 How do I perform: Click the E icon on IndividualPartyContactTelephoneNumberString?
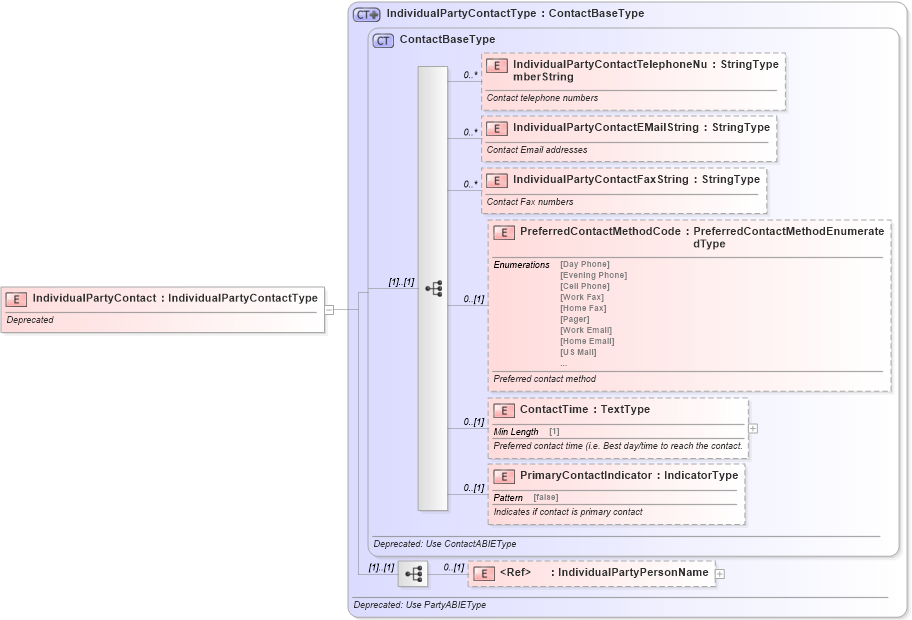[x=496, y=66]
